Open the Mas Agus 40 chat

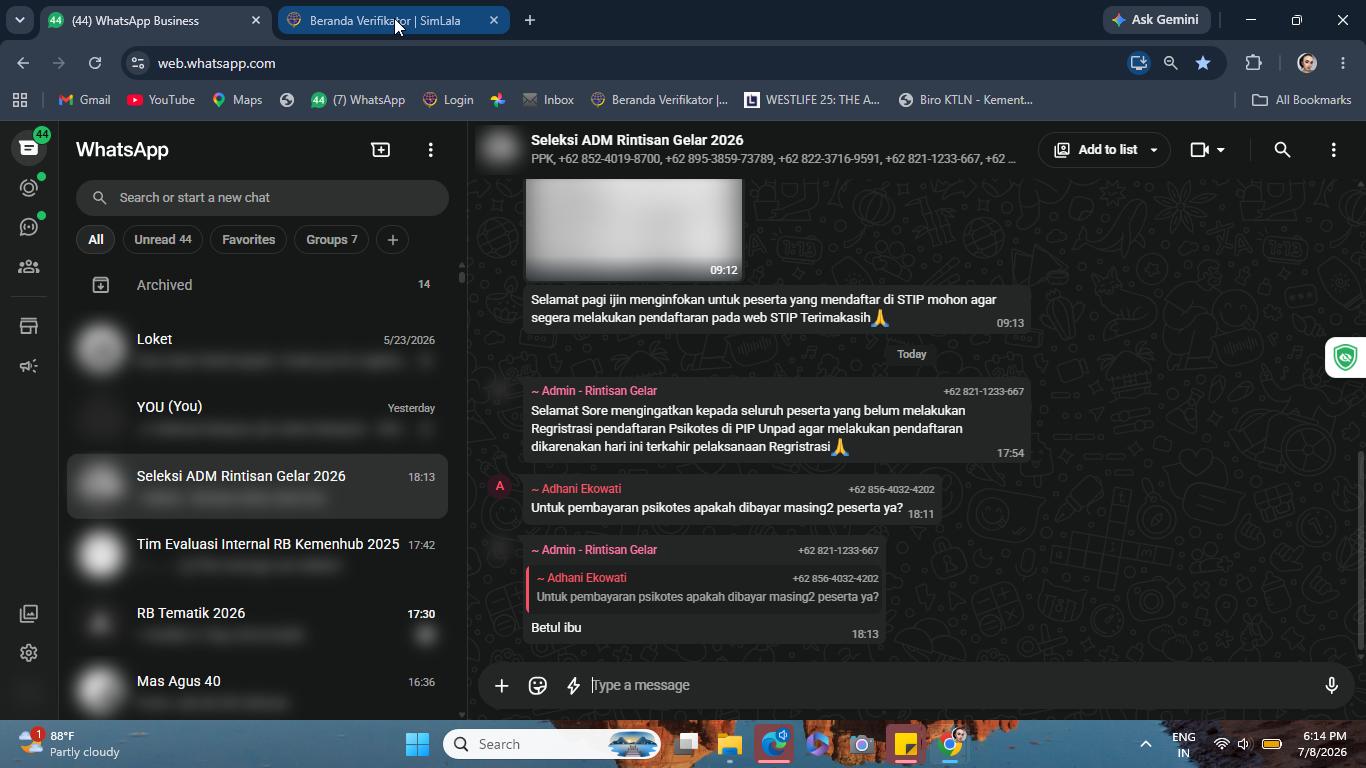tap(258, 692)
